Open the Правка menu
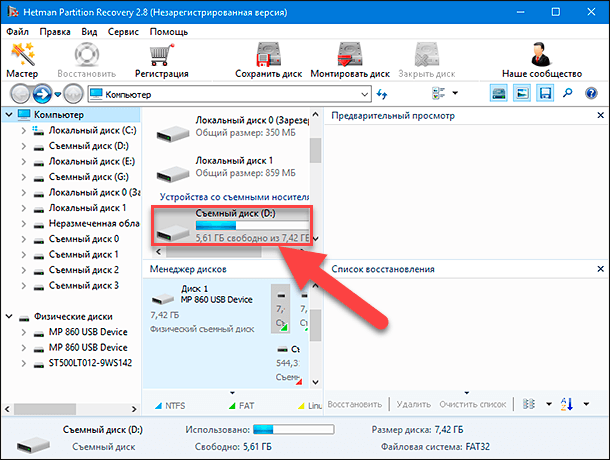Screen dimensions: 610x460 [x=55, y=32]
